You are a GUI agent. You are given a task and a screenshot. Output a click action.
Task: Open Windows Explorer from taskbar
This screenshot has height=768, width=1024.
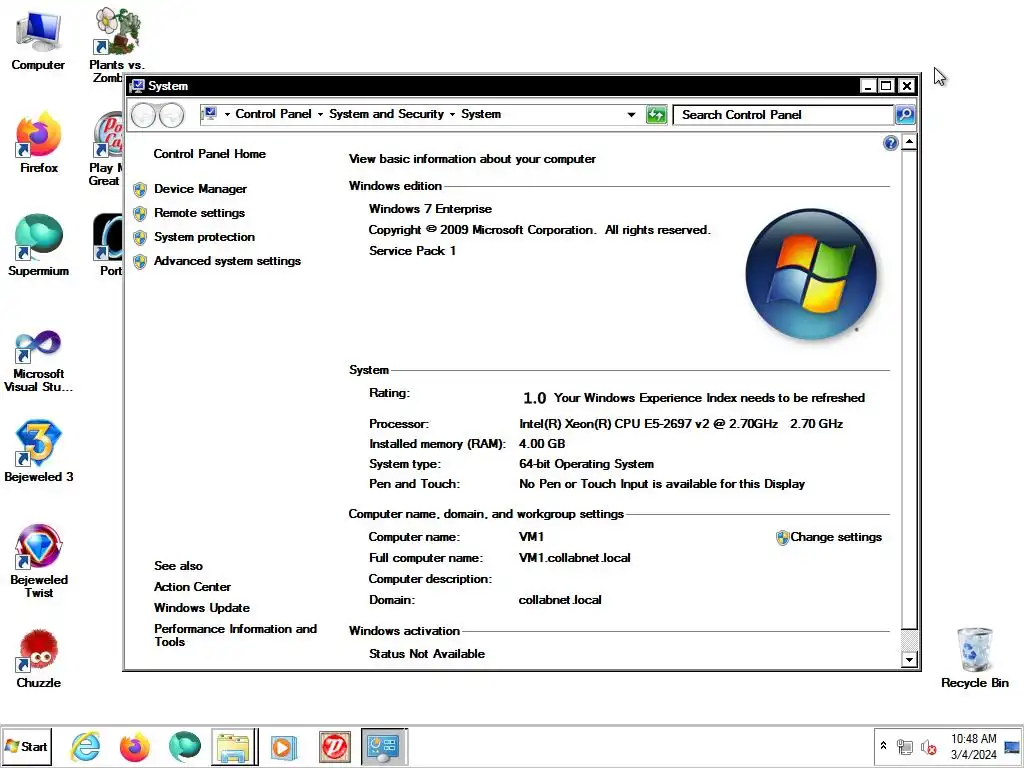(x=234, y=746)
